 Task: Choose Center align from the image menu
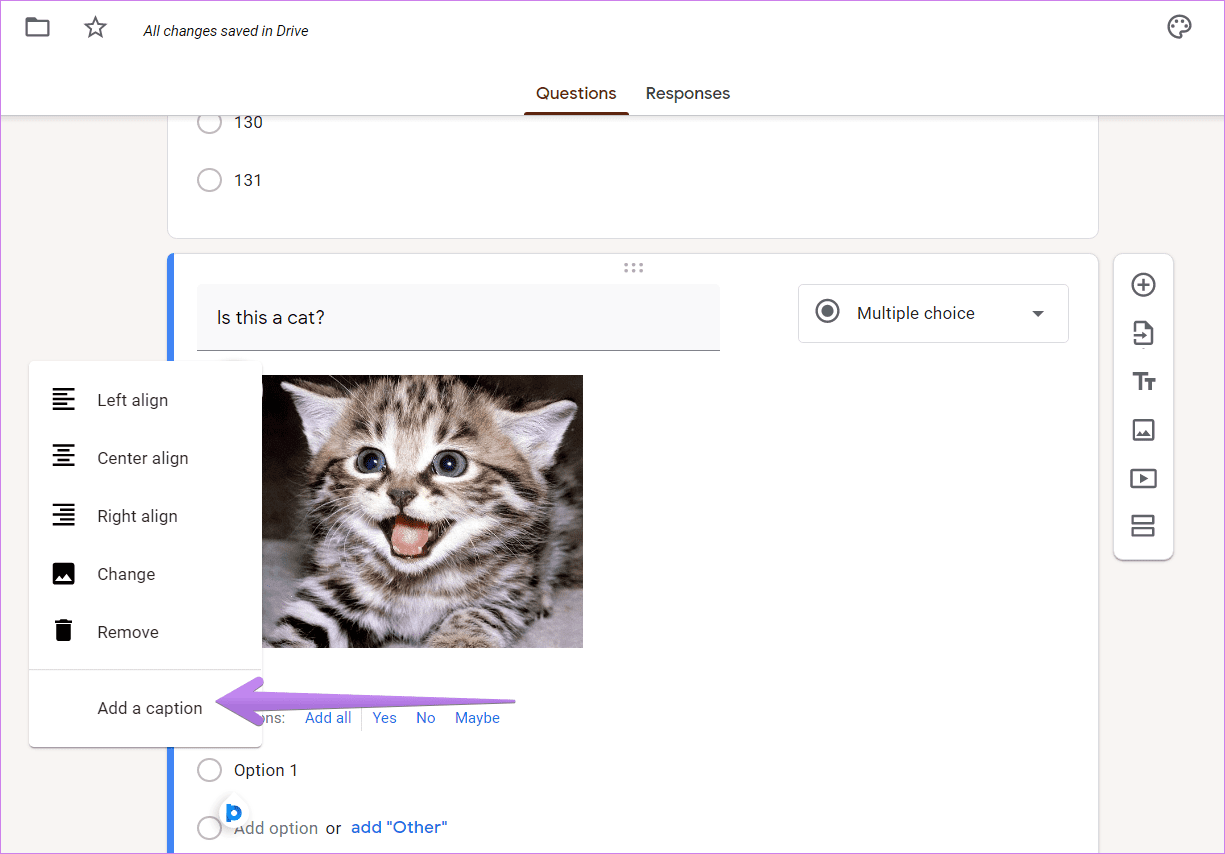tap(145, 458)
